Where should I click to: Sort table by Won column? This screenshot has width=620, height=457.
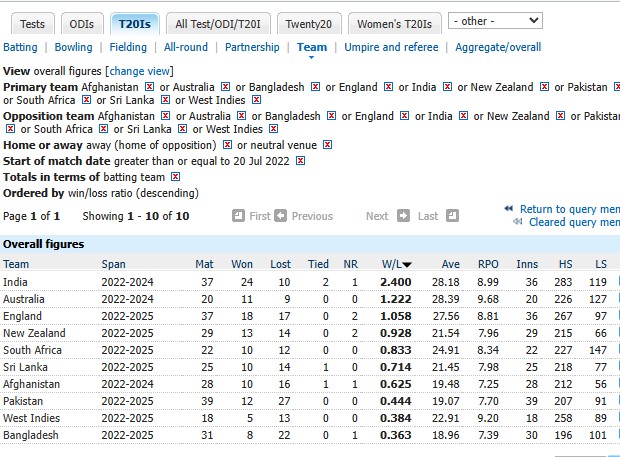pyautogui.click(x=242, y=264)
